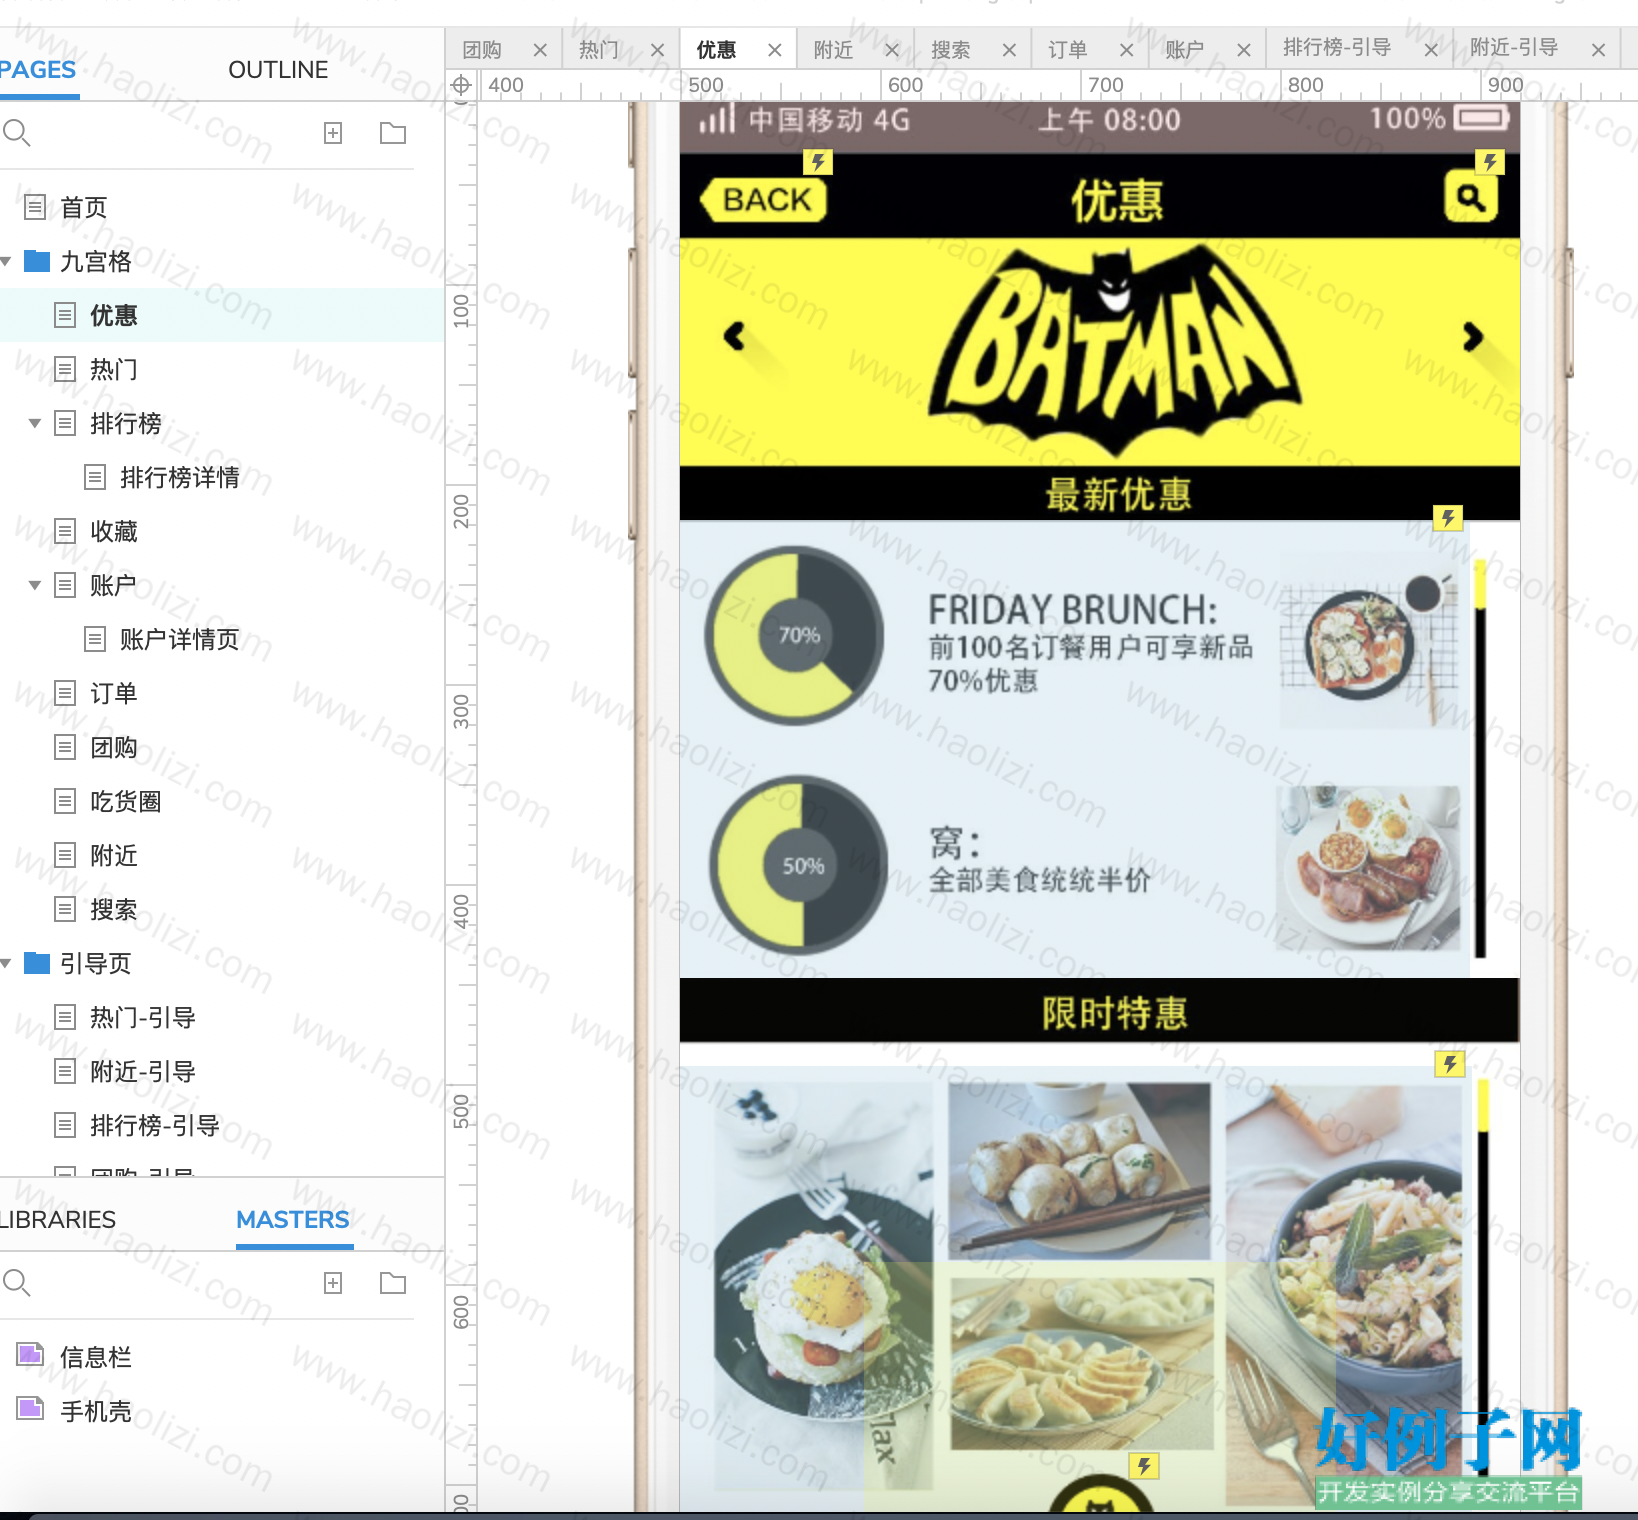Click the Batman banner image

coord(1100,352)
